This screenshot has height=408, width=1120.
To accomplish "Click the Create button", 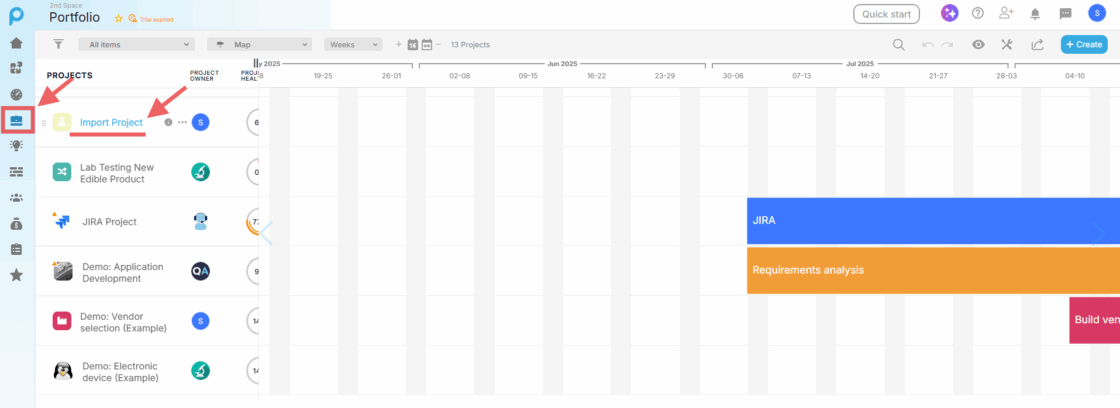I will (x=1083, y=44).
